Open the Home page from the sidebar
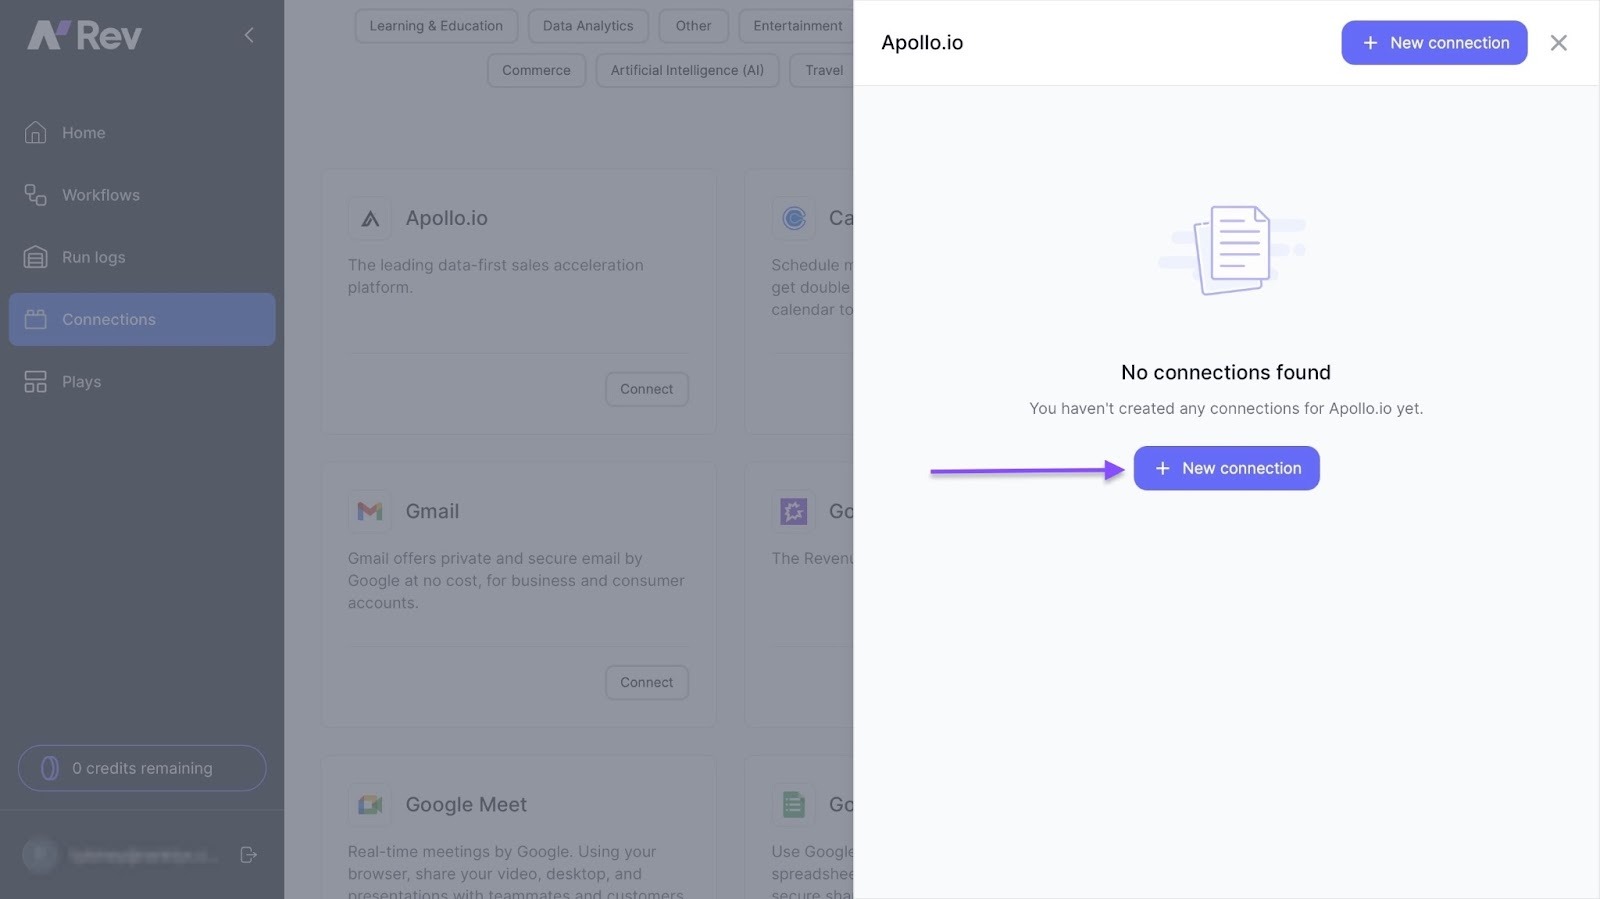Image resolution: width=1600 pixels, height=899 pixels. tap(142, 133)
